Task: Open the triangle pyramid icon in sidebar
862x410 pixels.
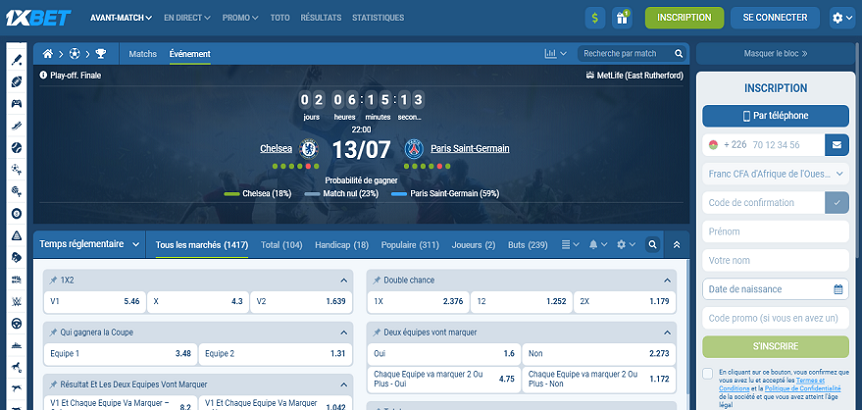Action: [16, 236]
